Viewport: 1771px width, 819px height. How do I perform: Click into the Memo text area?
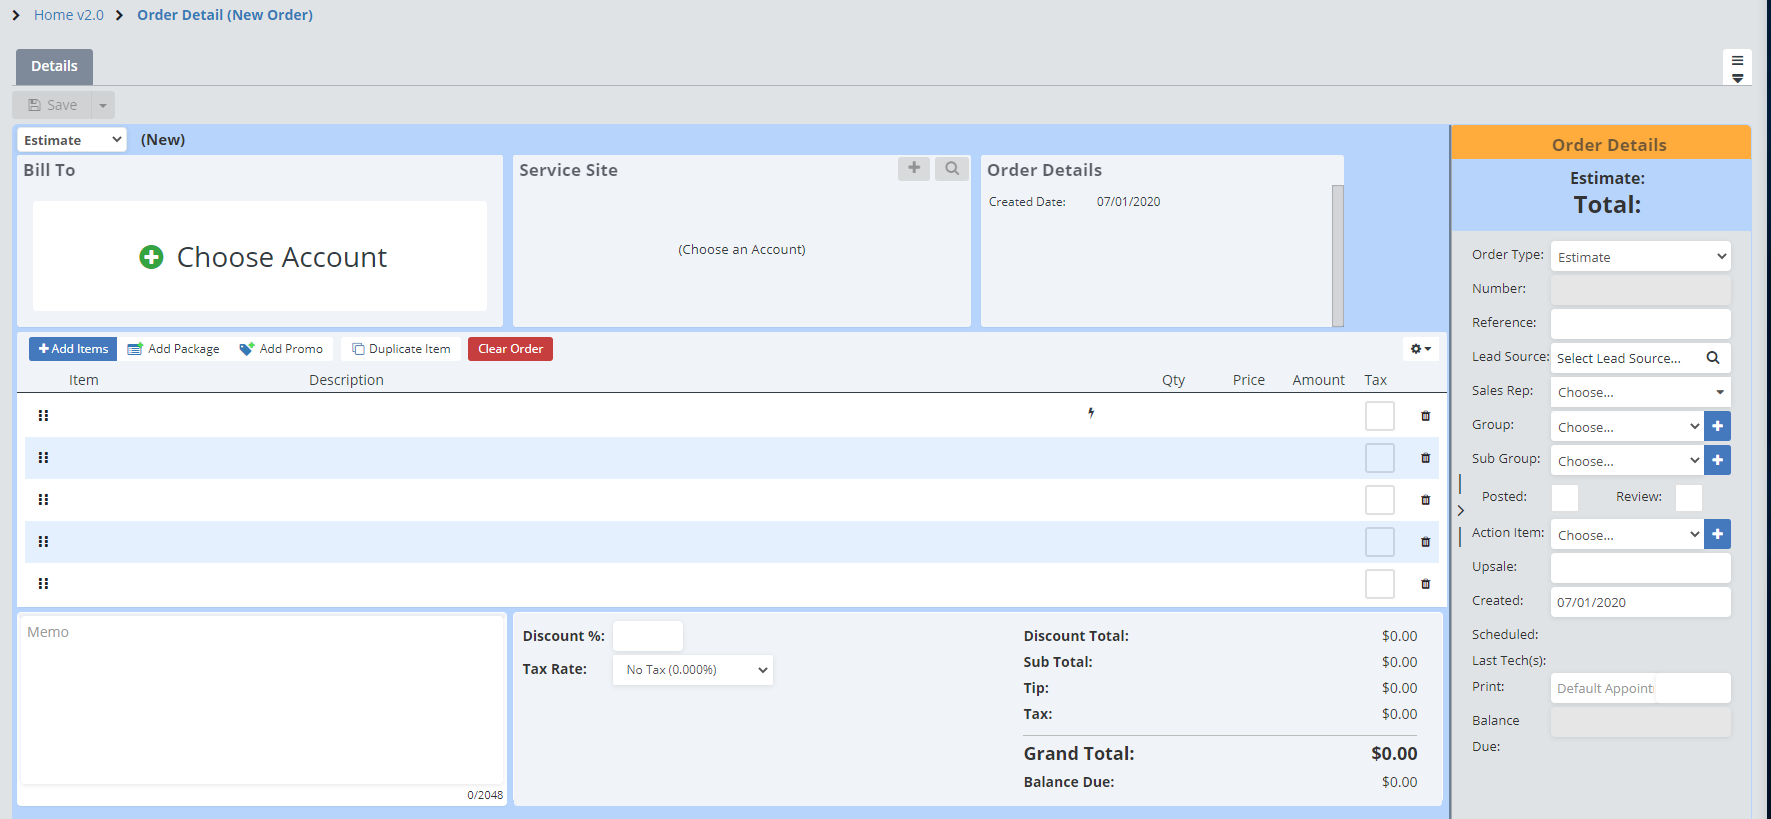pyautogui.click(x=261, y=700)
